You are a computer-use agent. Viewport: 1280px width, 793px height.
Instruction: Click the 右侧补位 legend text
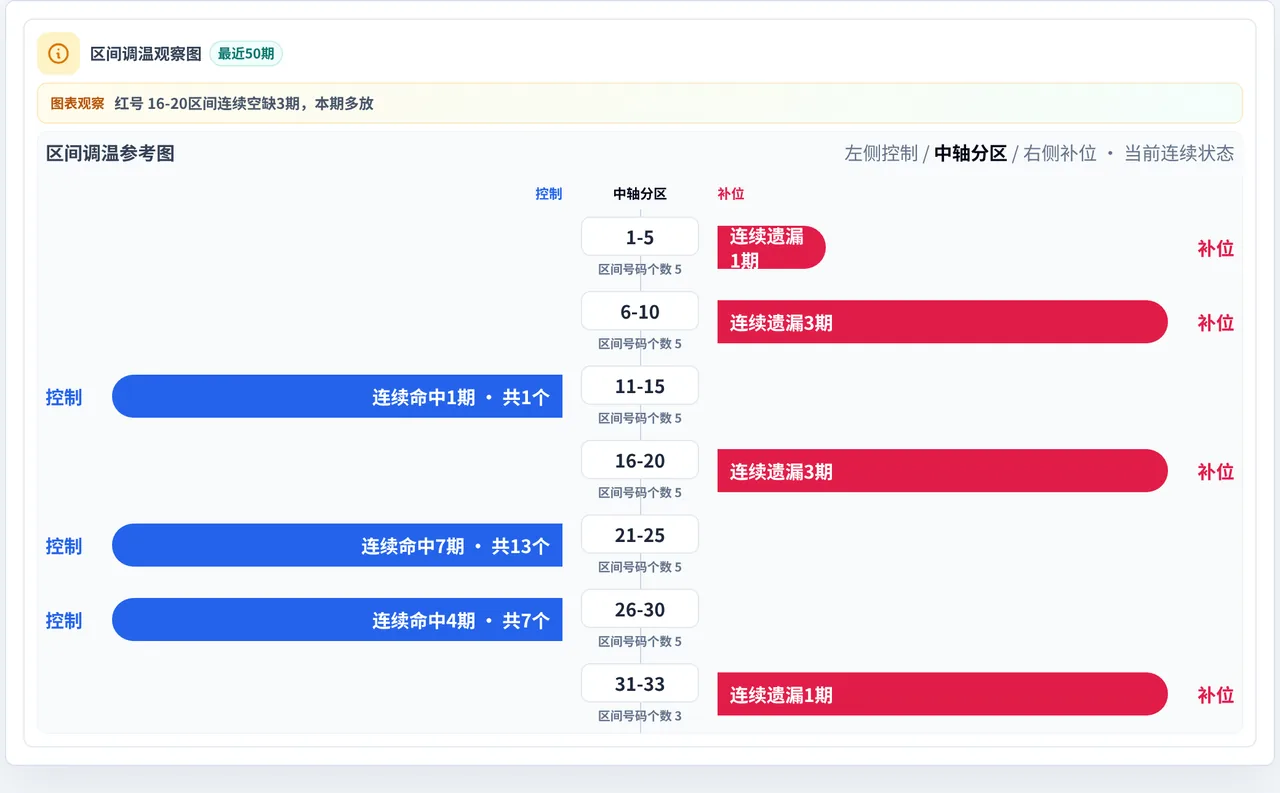pos(1060,153)
